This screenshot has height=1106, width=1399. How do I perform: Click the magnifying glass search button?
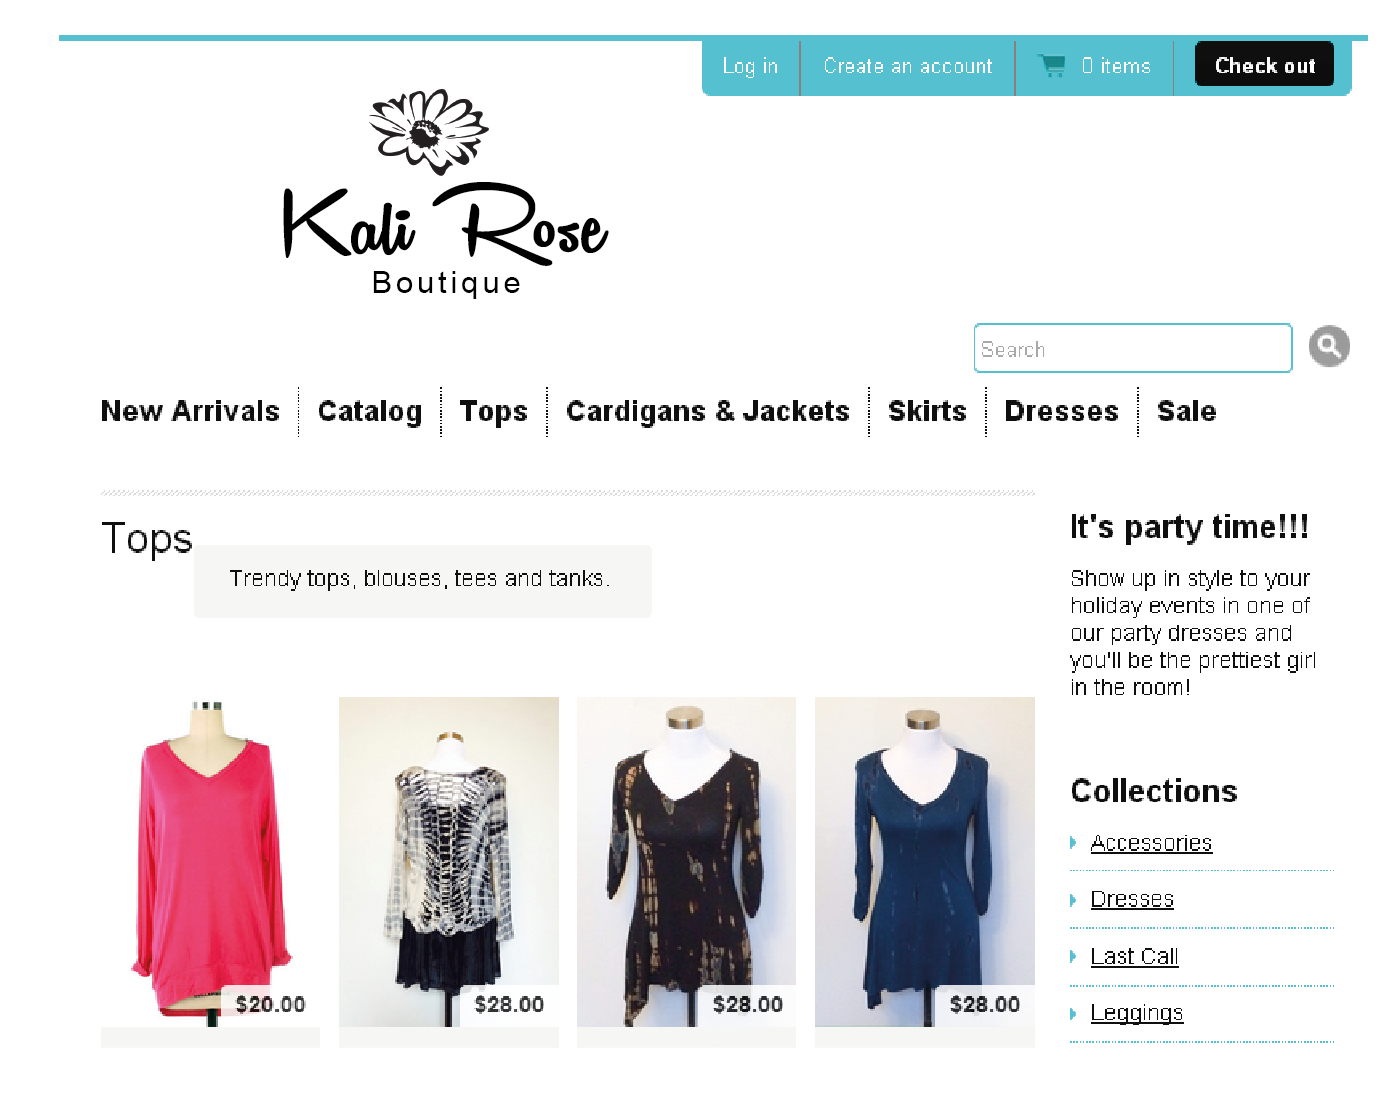coord(1329,347)
